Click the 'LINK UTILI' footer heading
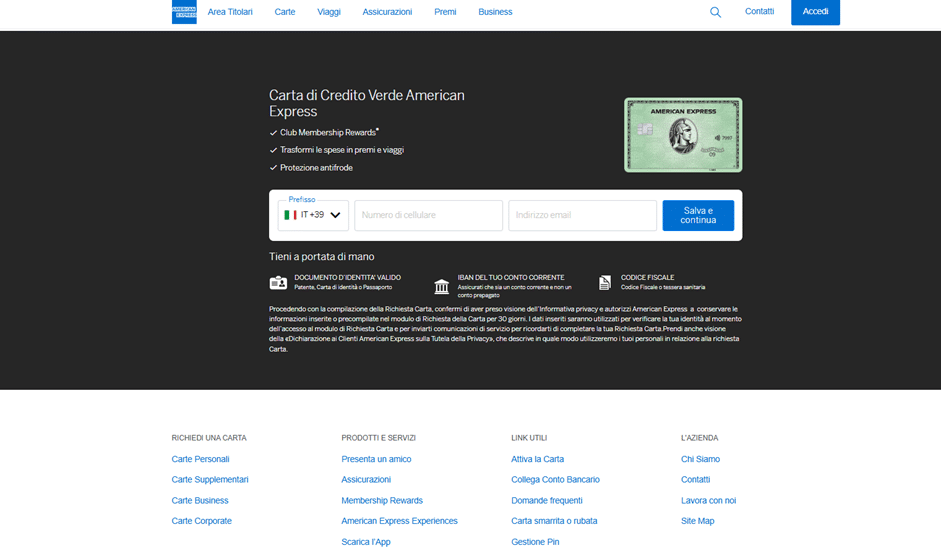This screenshot has height=556, width=941. 529,438
